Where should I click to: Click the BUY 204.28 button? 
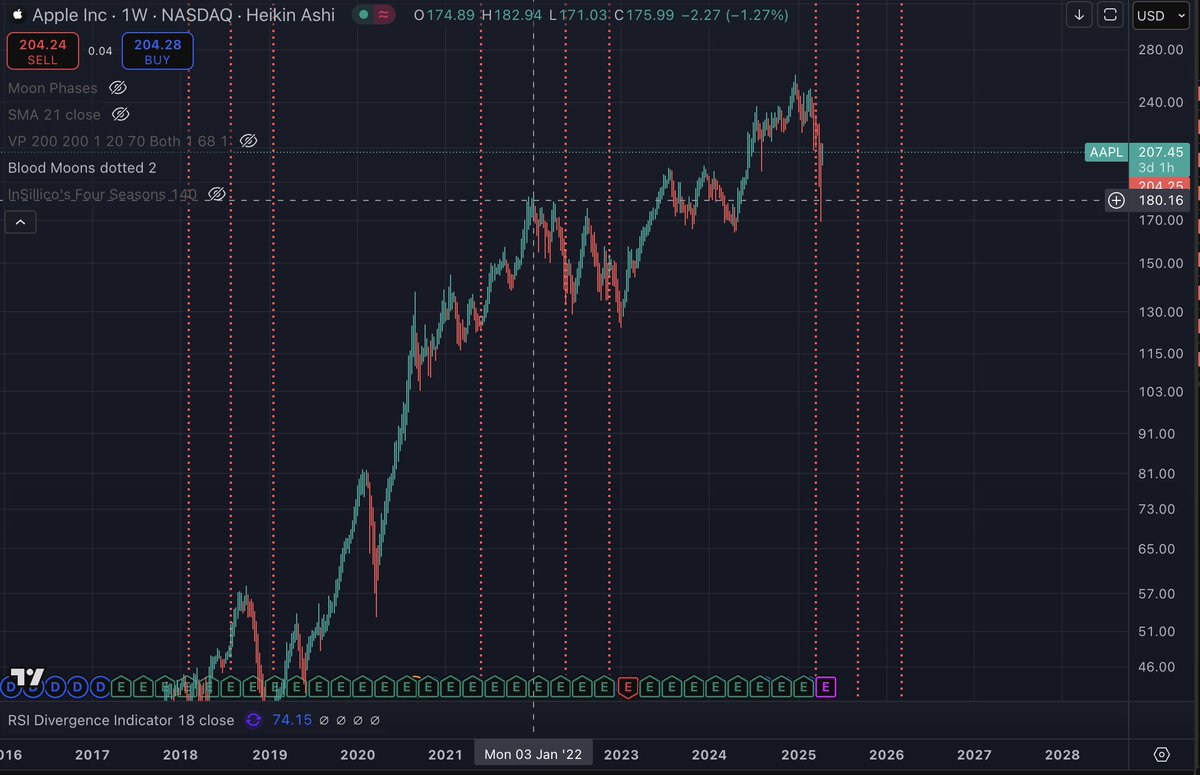(158, 51)
